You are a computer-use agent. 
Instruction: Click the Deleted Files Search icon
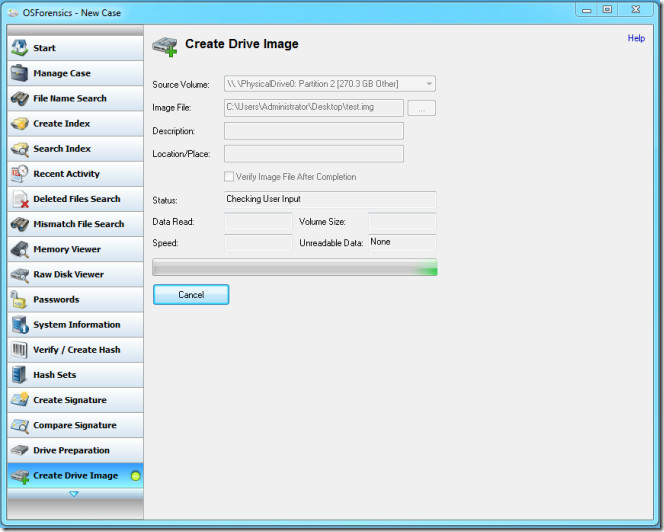point(19,199)
